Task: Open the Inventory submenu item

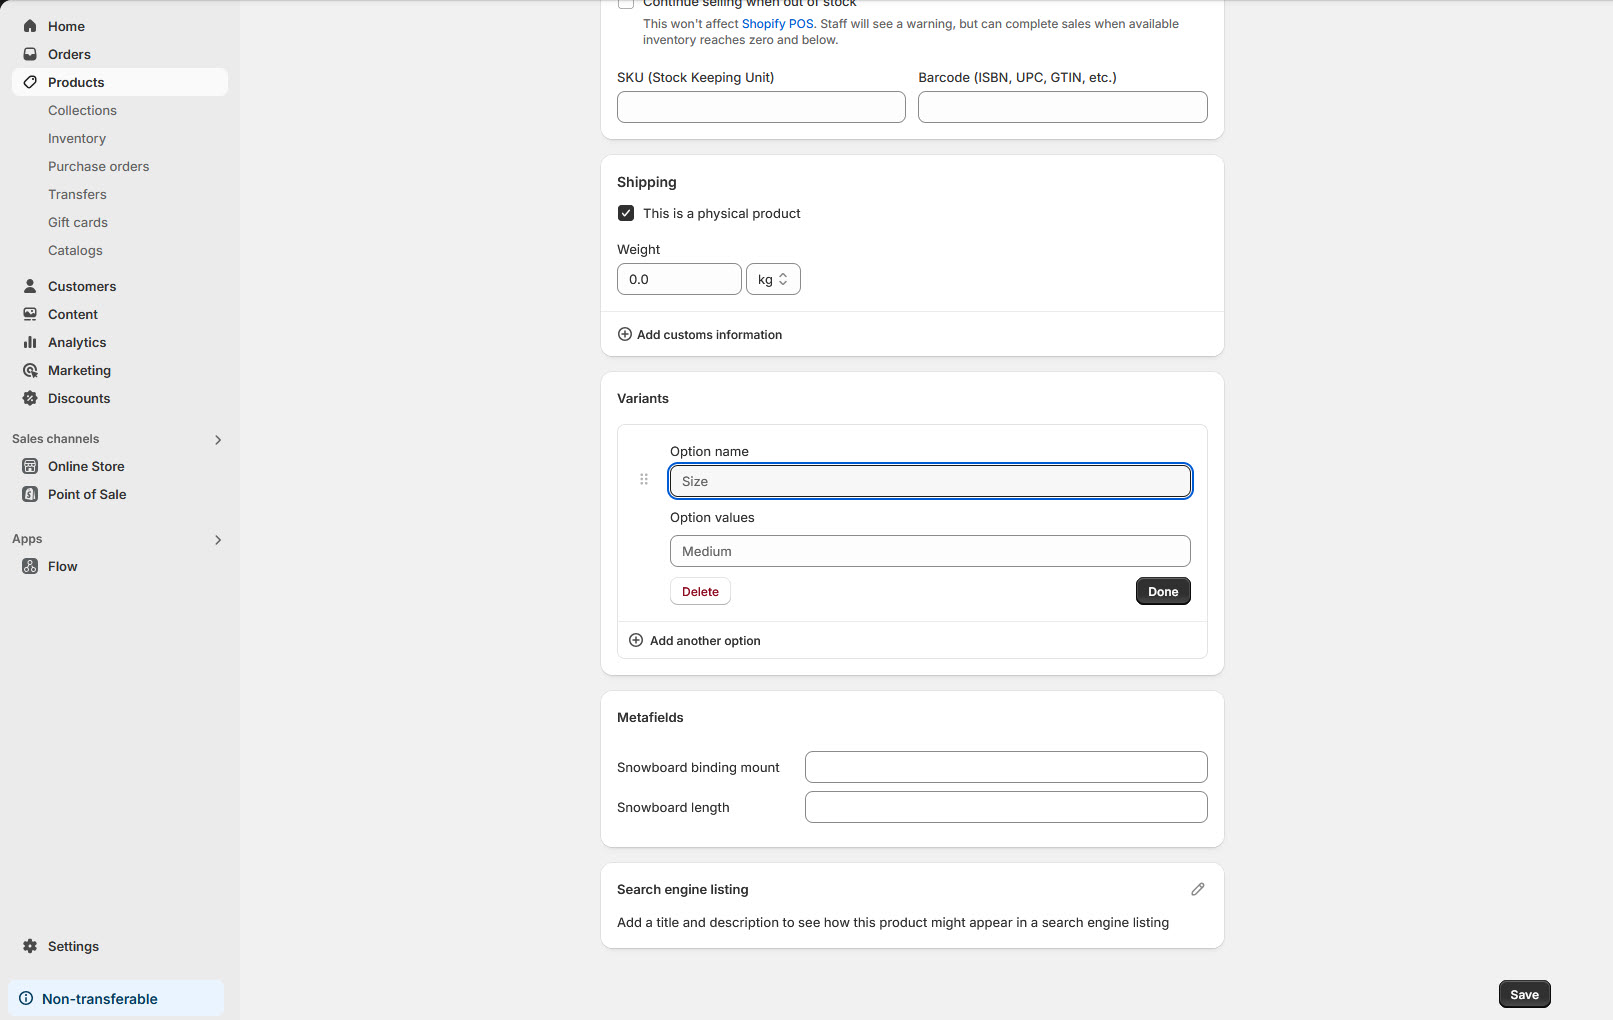Action: click(77, 138)
